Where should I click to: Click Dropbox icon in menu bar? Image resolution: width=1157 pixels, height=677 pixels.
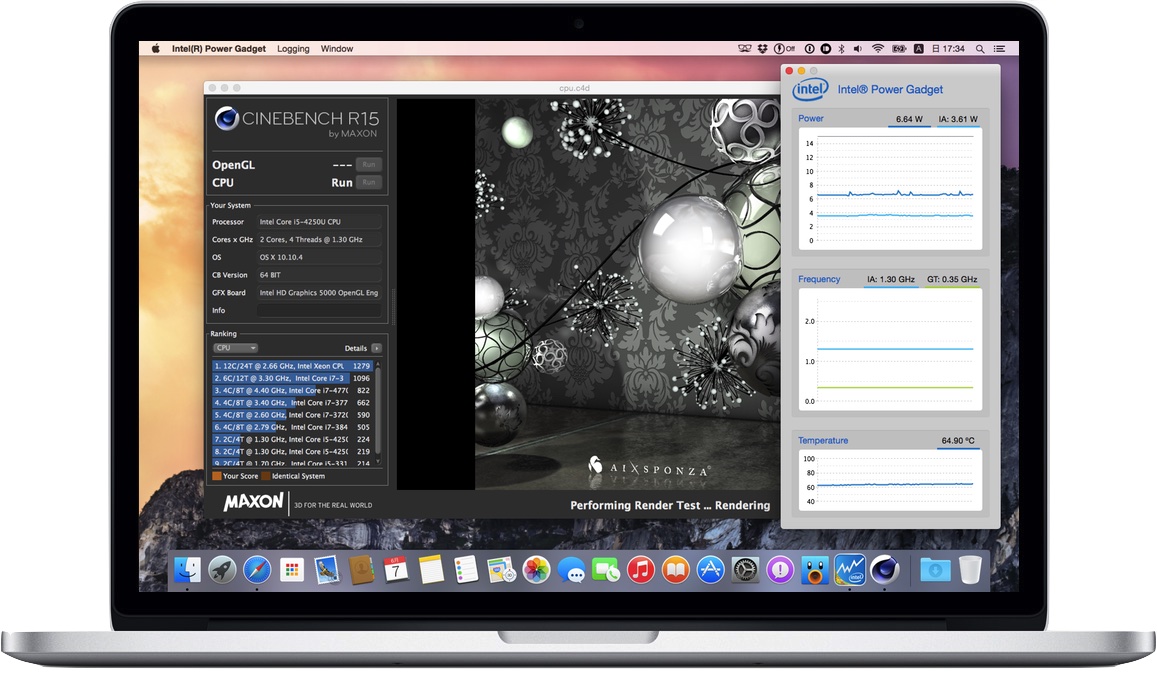click(x=764, y=49)
